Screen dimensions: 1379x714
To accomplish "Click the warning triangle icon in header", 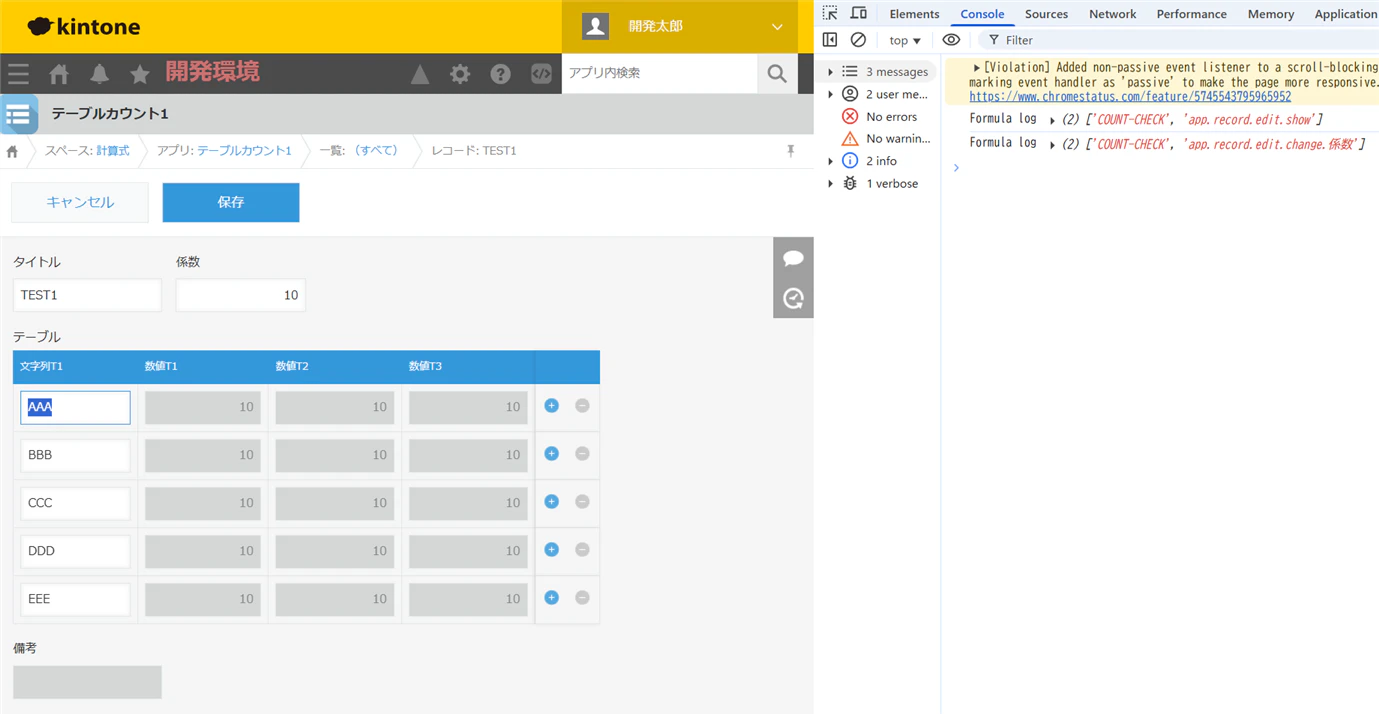I will 420,74.
